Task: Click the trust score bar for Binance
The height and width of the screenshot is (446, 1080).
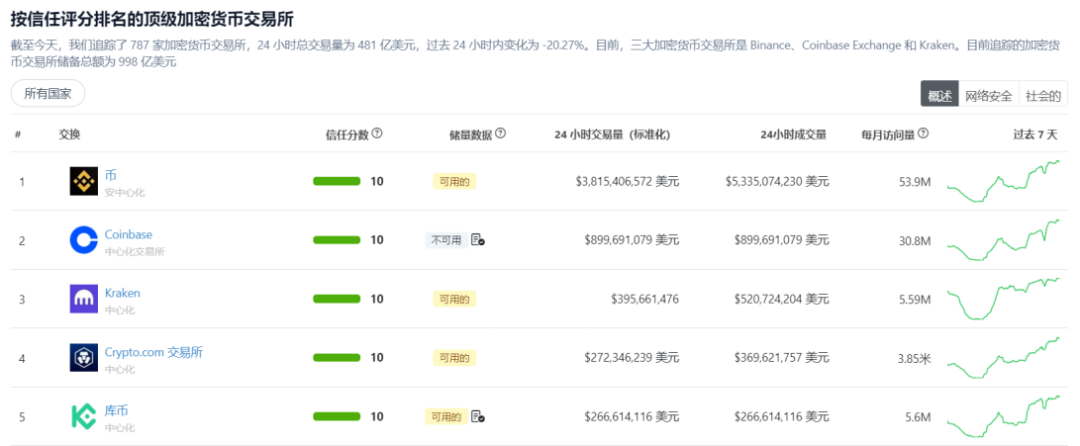Action: [x=337, y=182]
